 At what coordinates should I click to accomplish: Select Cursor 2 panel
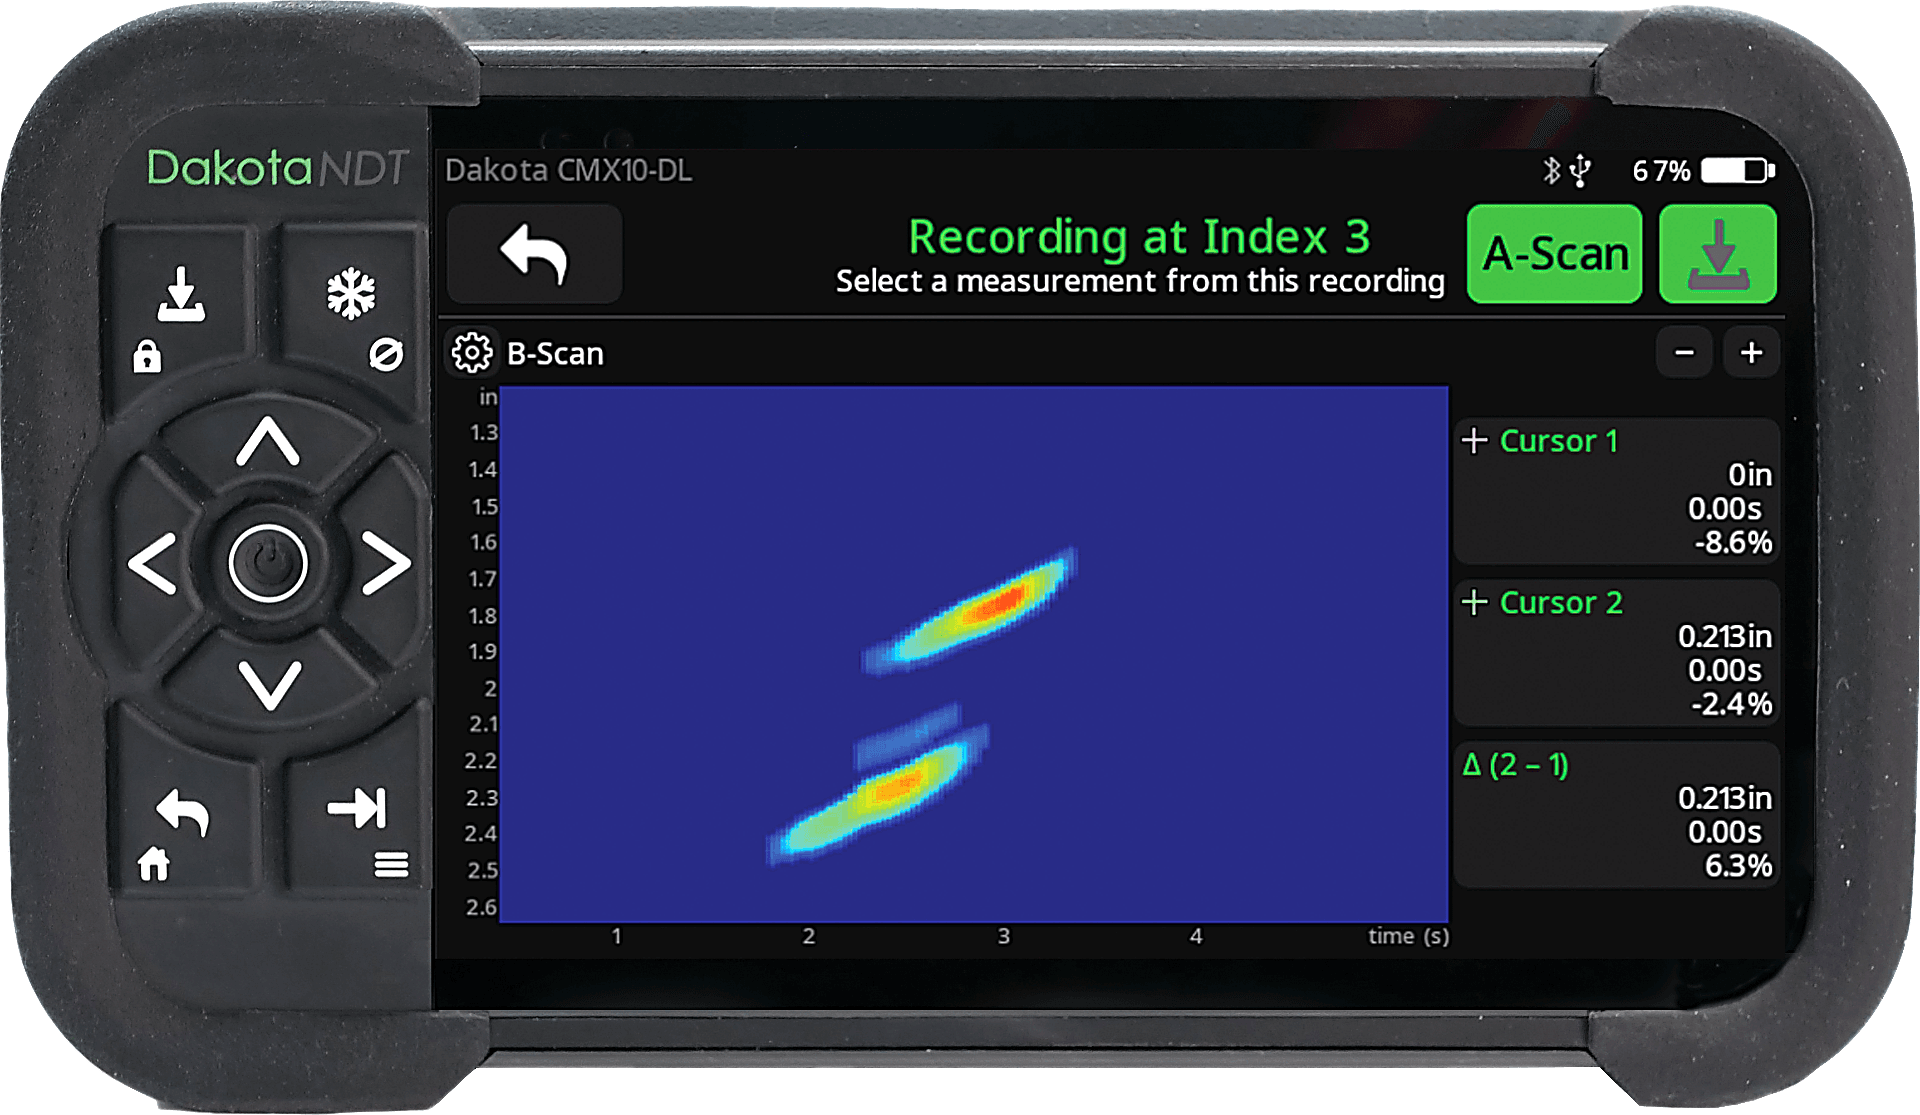point(1617,653)
